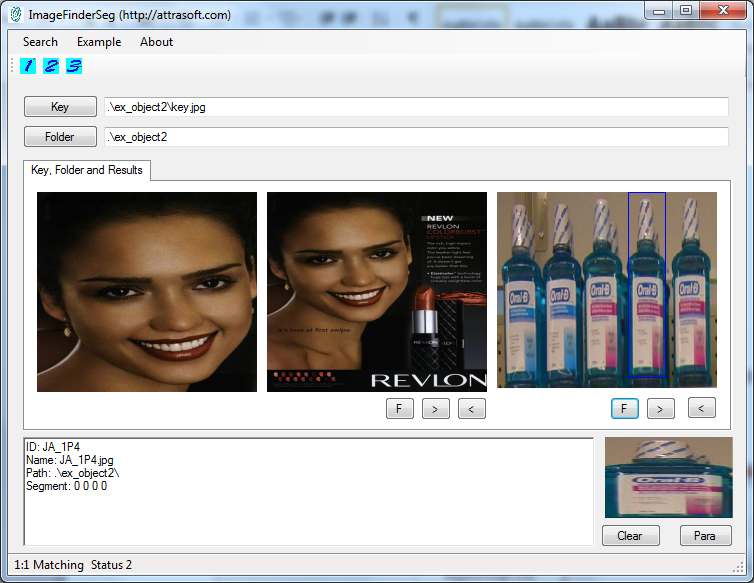
Task: Go to next folder image under Revlon ad
Action: [x=436, y=409]
